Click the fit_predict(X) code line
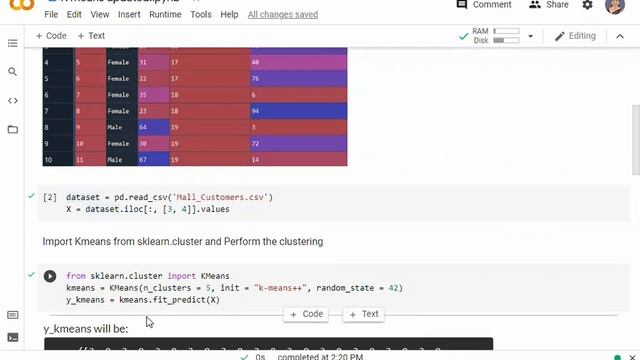Image resolution: width=640 pixels, height=360 pixels. [143, 300]
